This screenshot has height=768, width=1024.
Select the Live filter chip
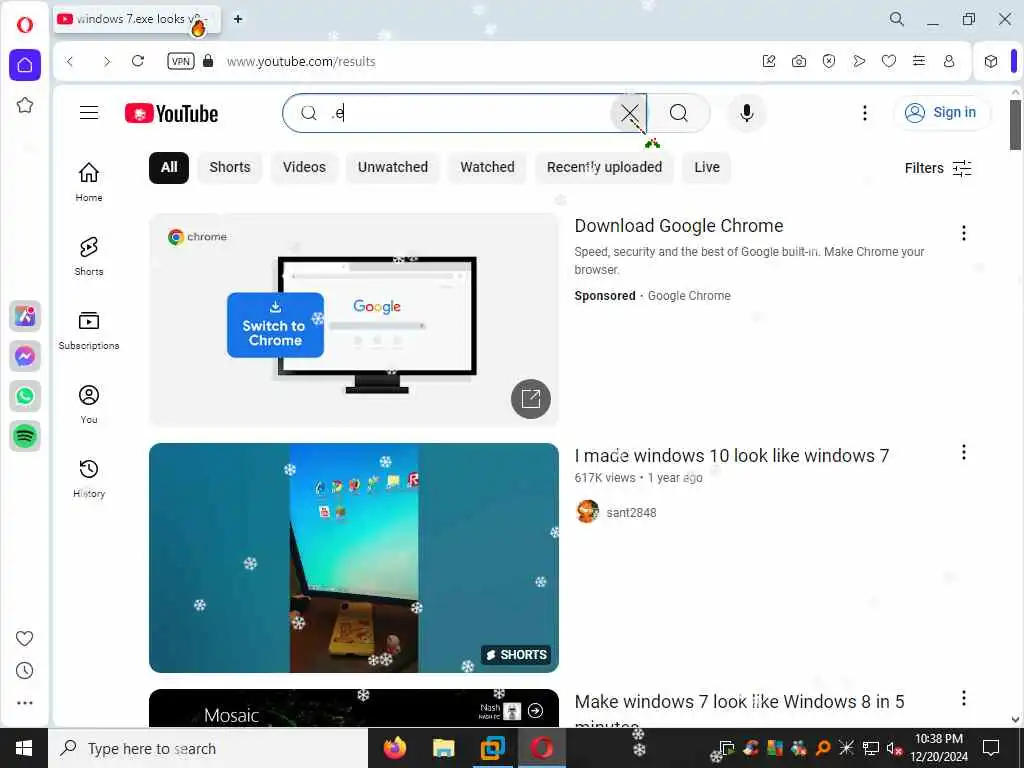coord(707,167)
